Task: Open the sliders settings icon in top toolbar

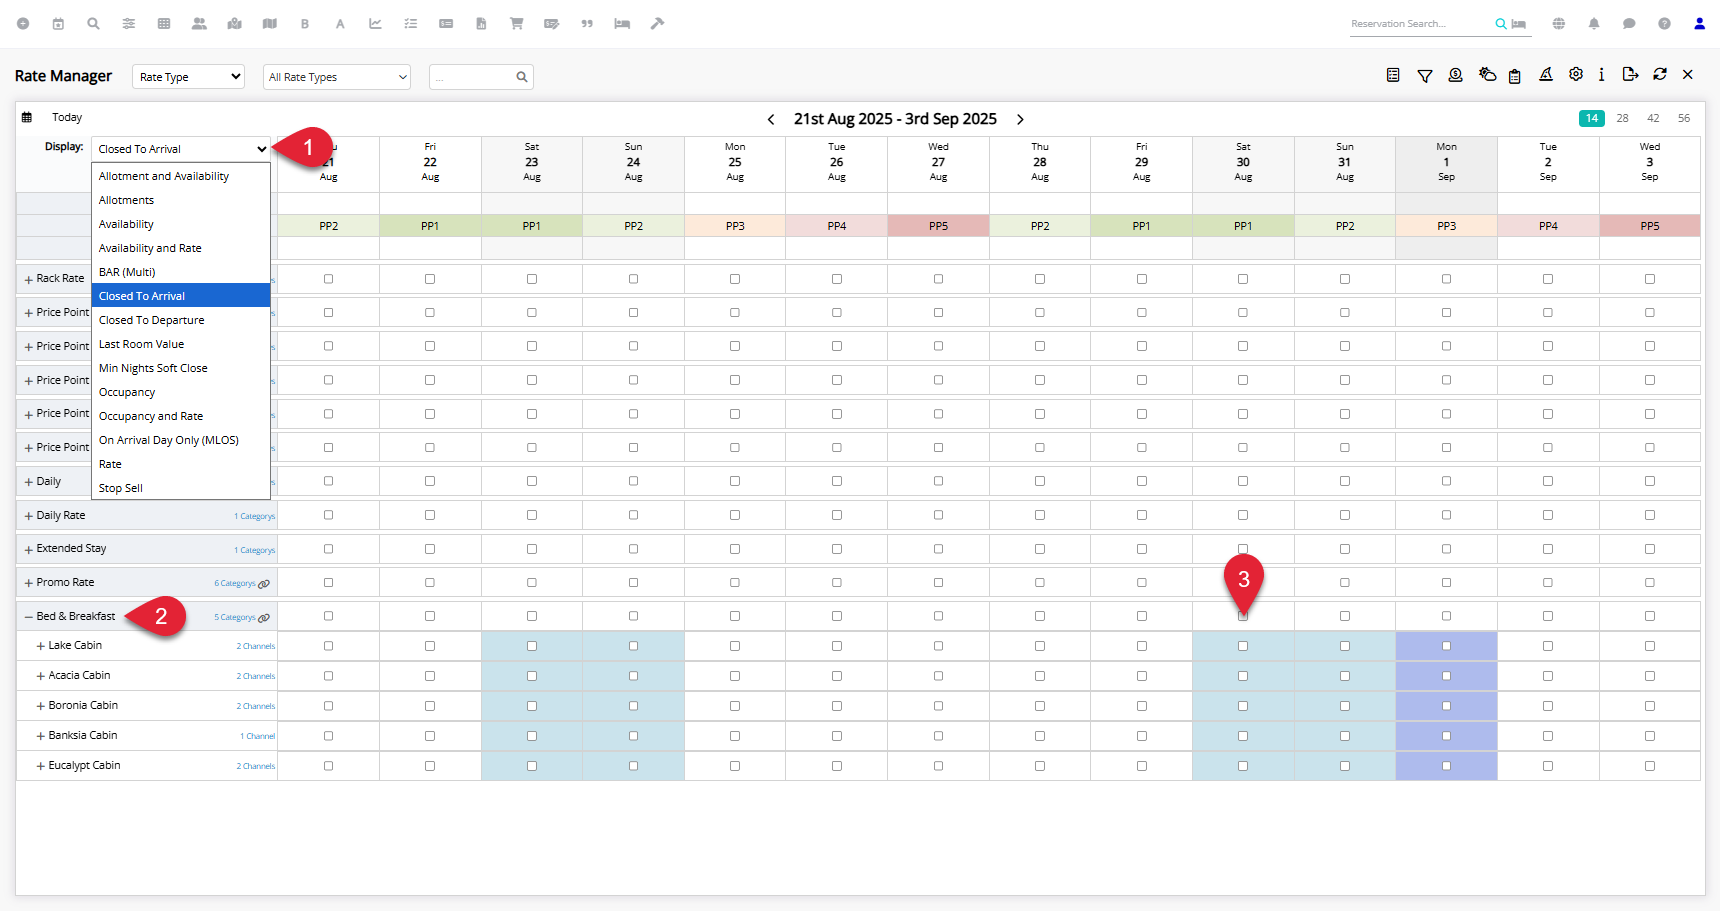Action: (129, 24)
